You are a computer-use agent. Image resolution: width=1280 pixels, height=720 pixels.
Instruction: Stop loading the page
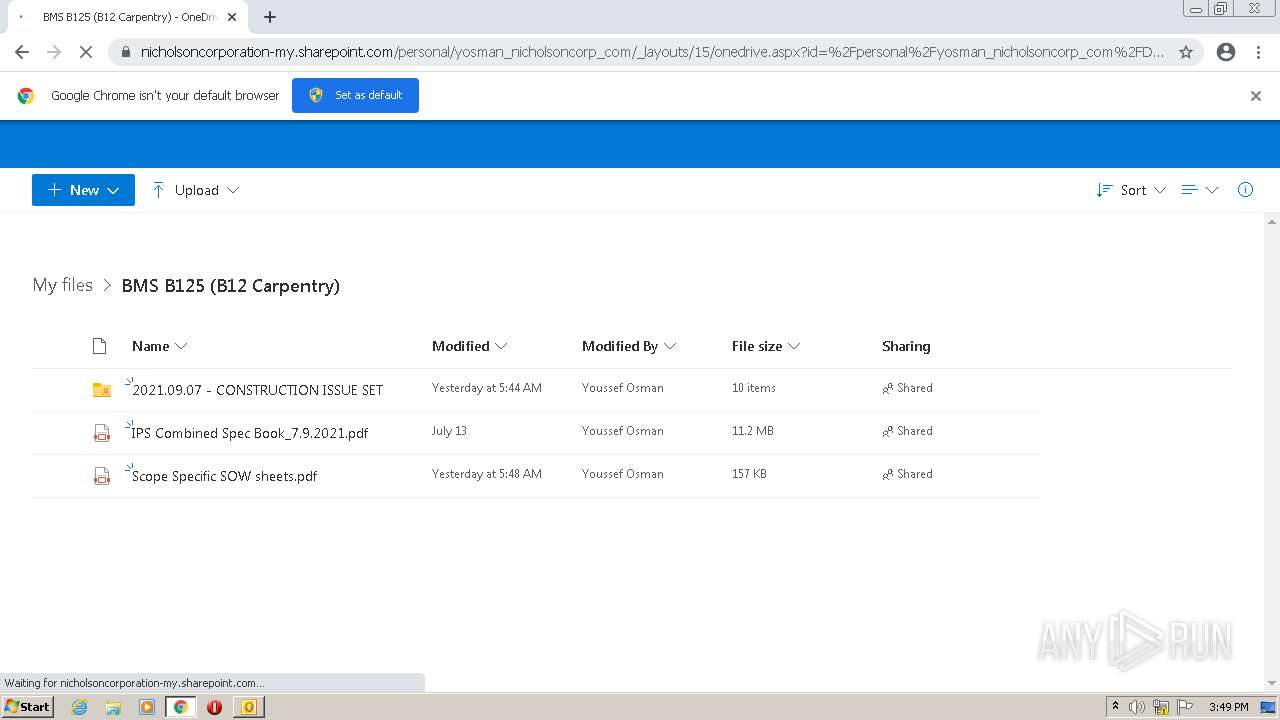coord(86,52)
